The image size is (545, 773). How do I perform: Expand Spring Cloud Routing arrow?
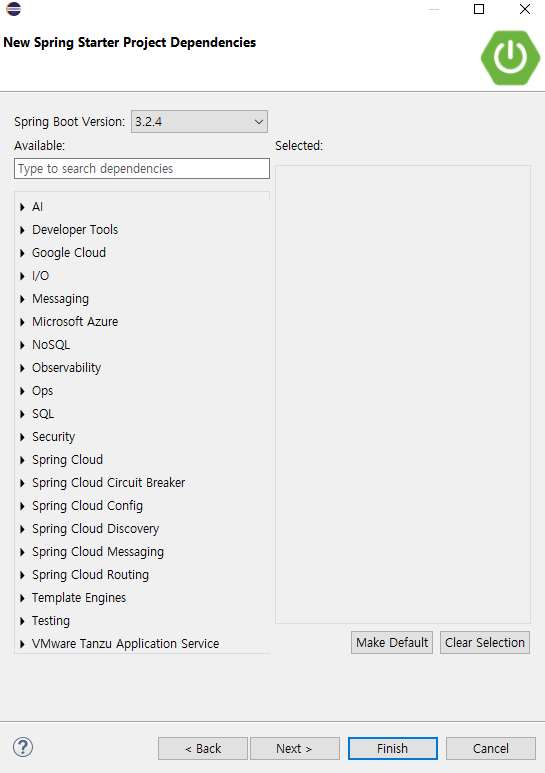pos(22,575)
